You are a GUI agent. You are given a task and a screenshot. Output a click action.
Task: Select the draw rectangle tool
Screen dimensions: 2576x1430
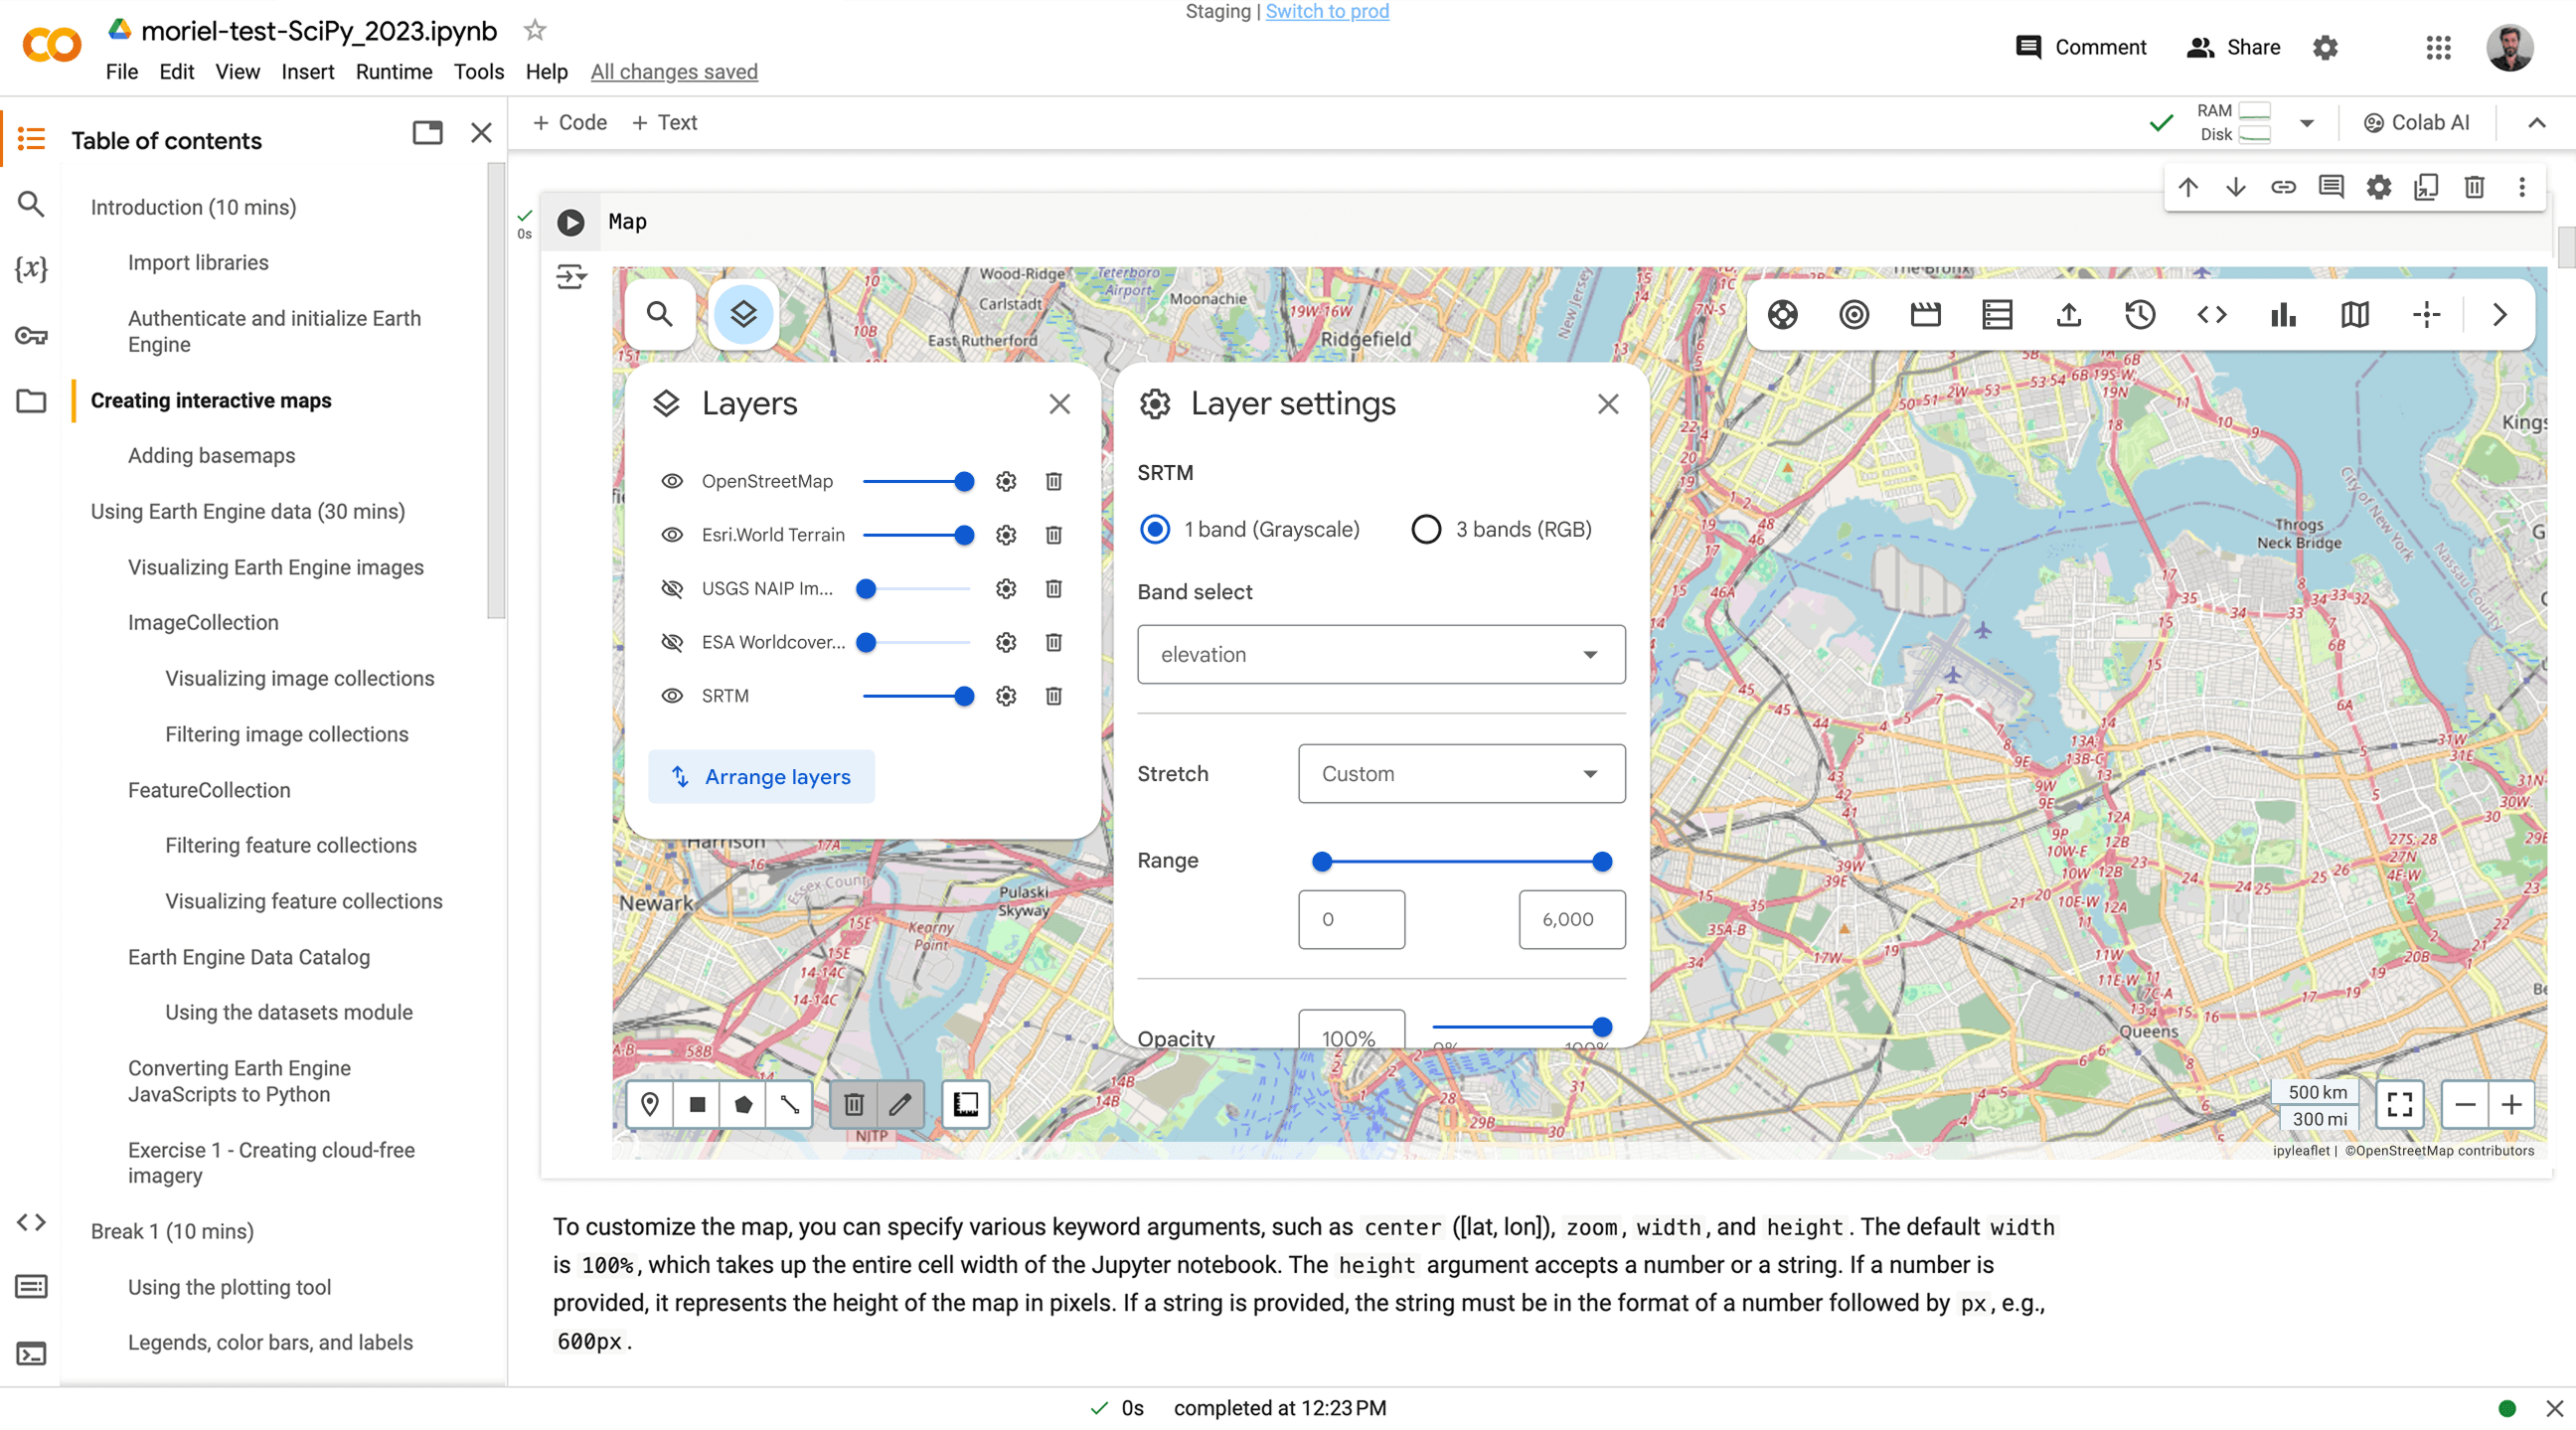click(x=697, y=1104)
